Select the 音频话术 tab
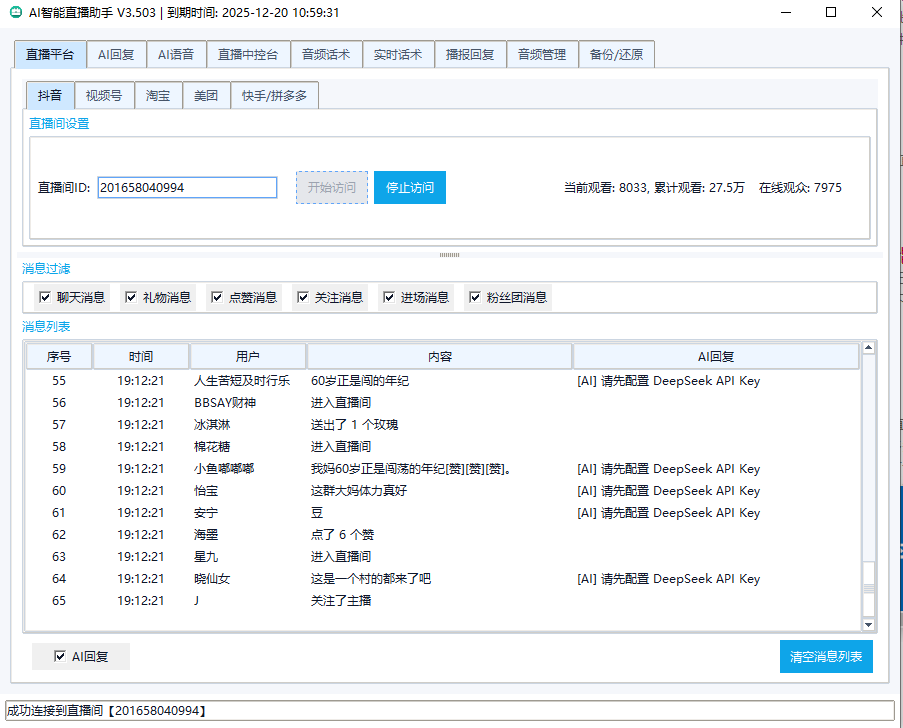The width and height of the screenshot is (903, 728). point(325,54)
